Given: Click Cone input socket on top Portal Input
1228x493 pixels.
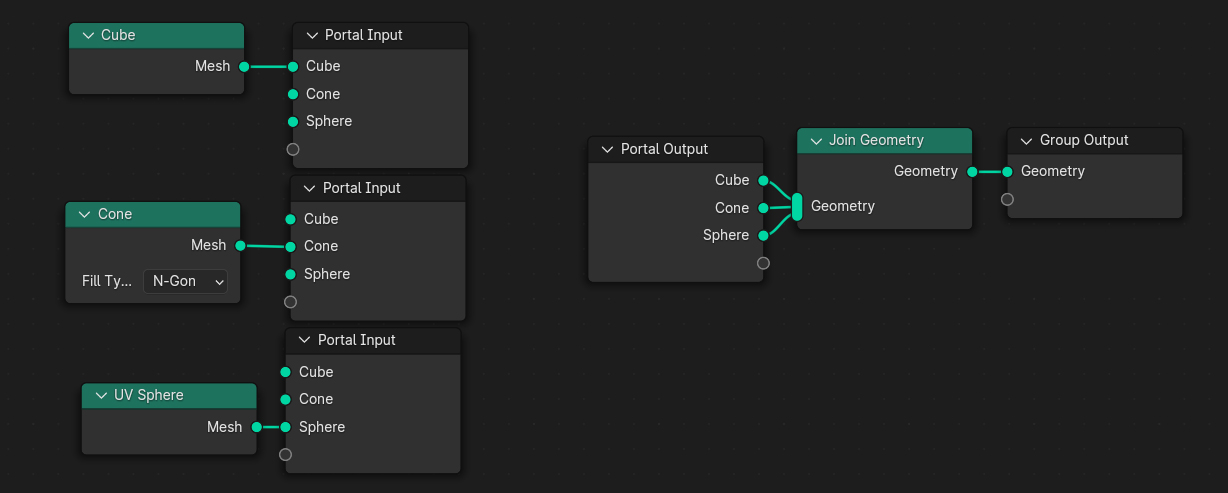Looking at the screenshot, I should tap(293, 94).
